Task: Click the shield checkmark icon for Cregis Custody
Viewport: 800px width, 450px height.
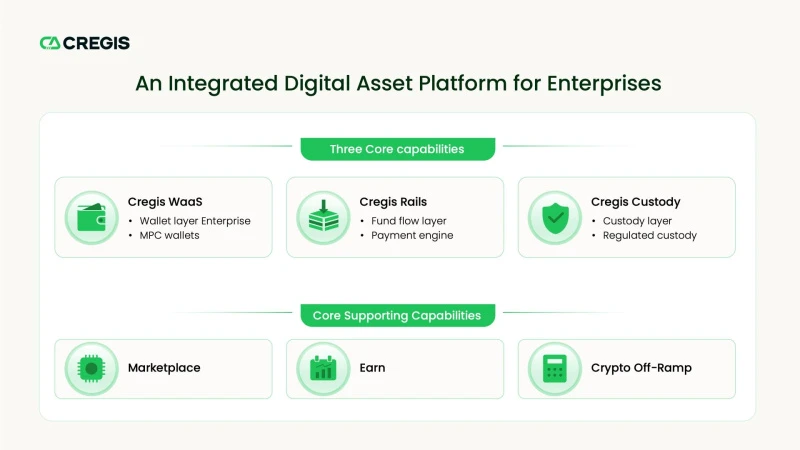Action: pos(555,218)
